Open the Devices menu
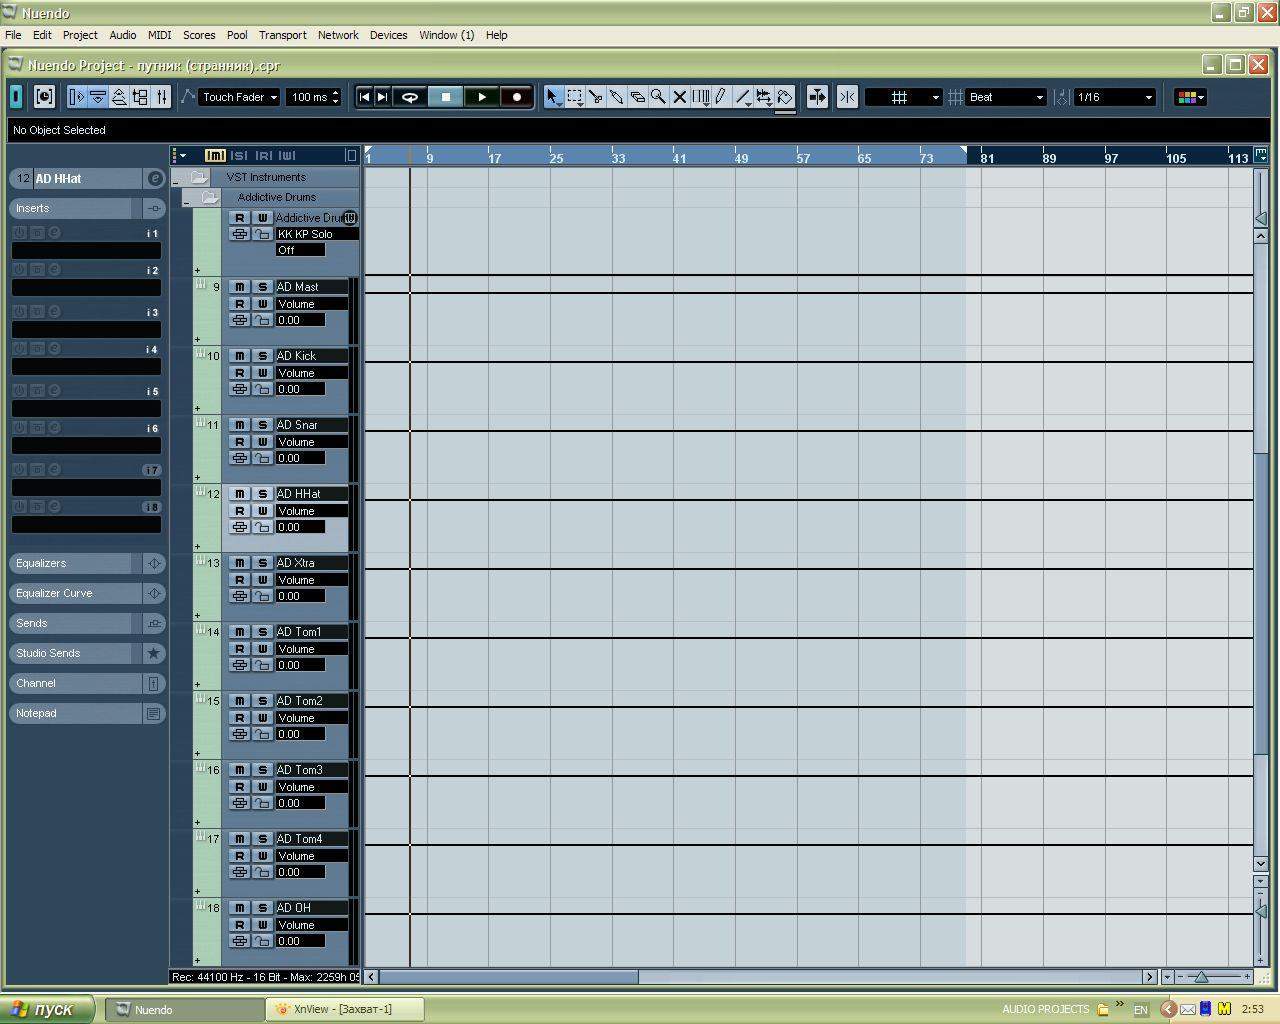 click(x=388, y=35)
